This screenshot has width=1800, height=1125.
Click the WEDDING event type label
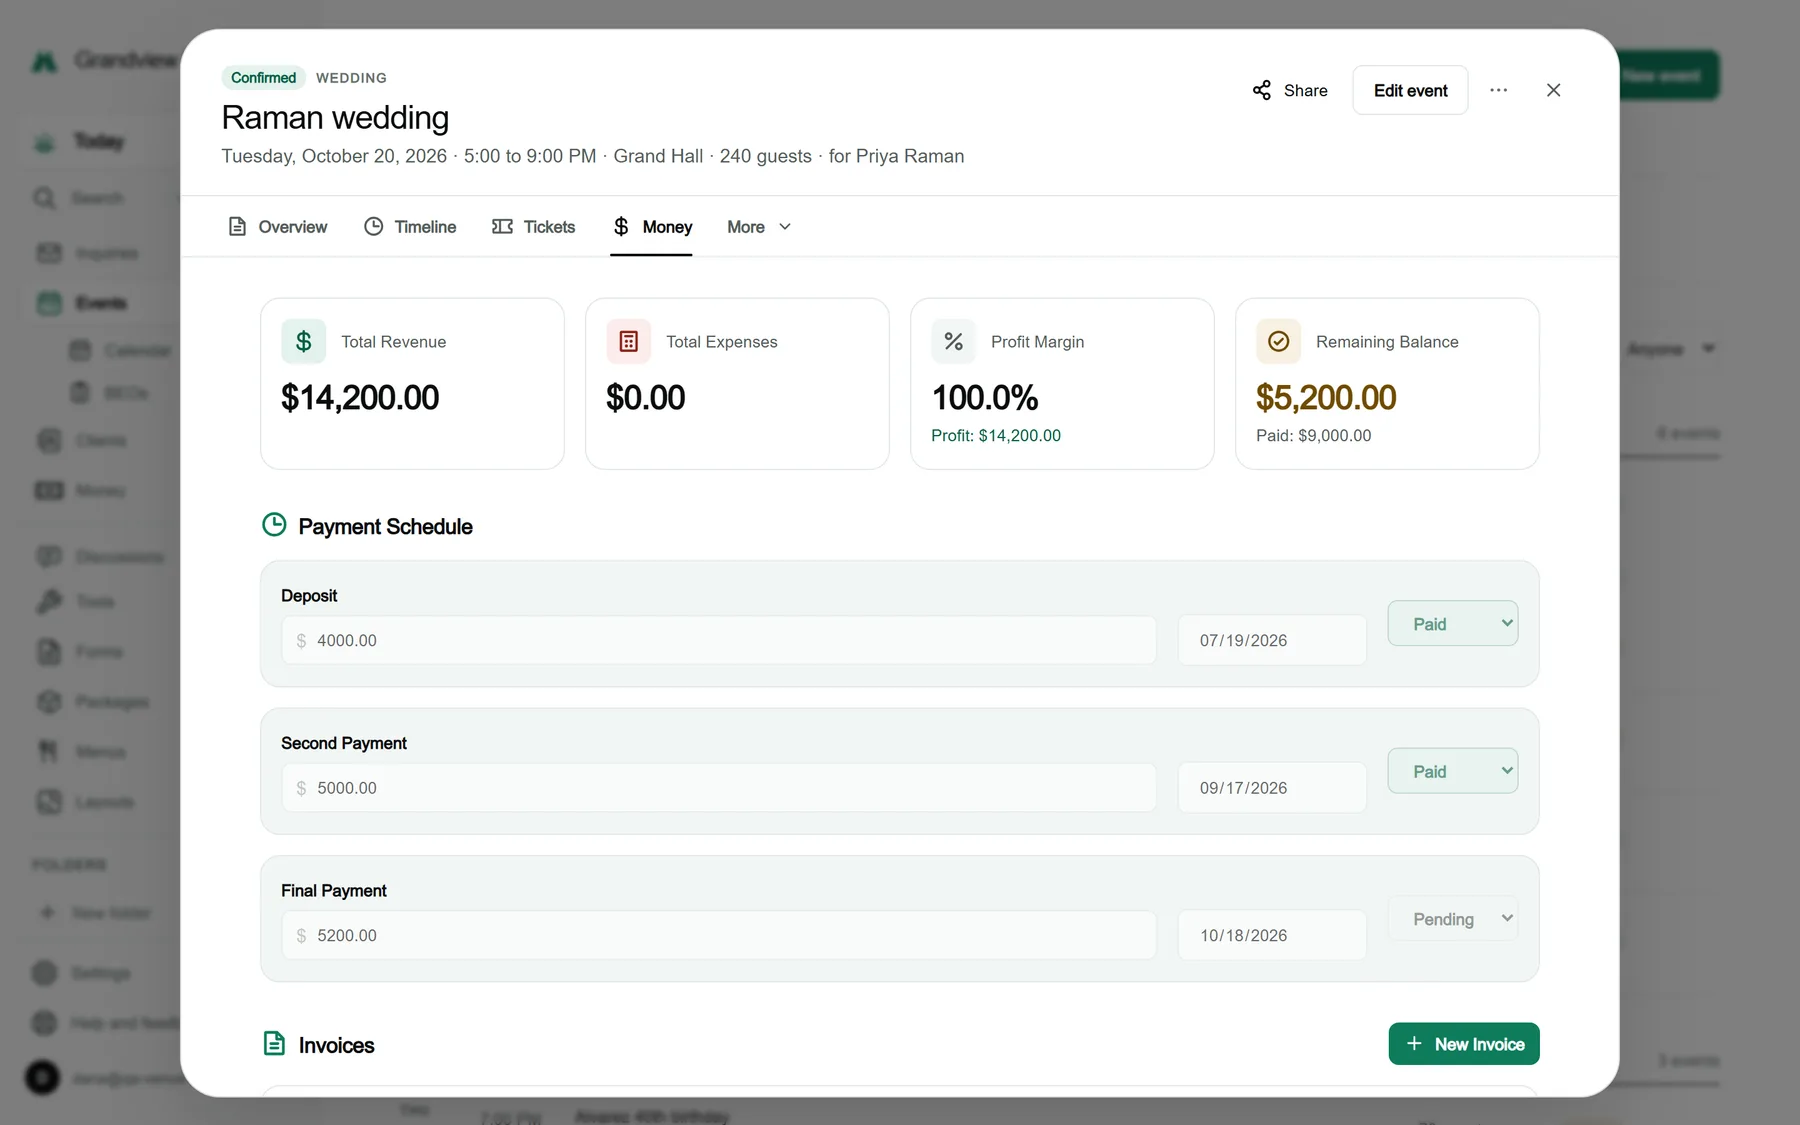351,78
